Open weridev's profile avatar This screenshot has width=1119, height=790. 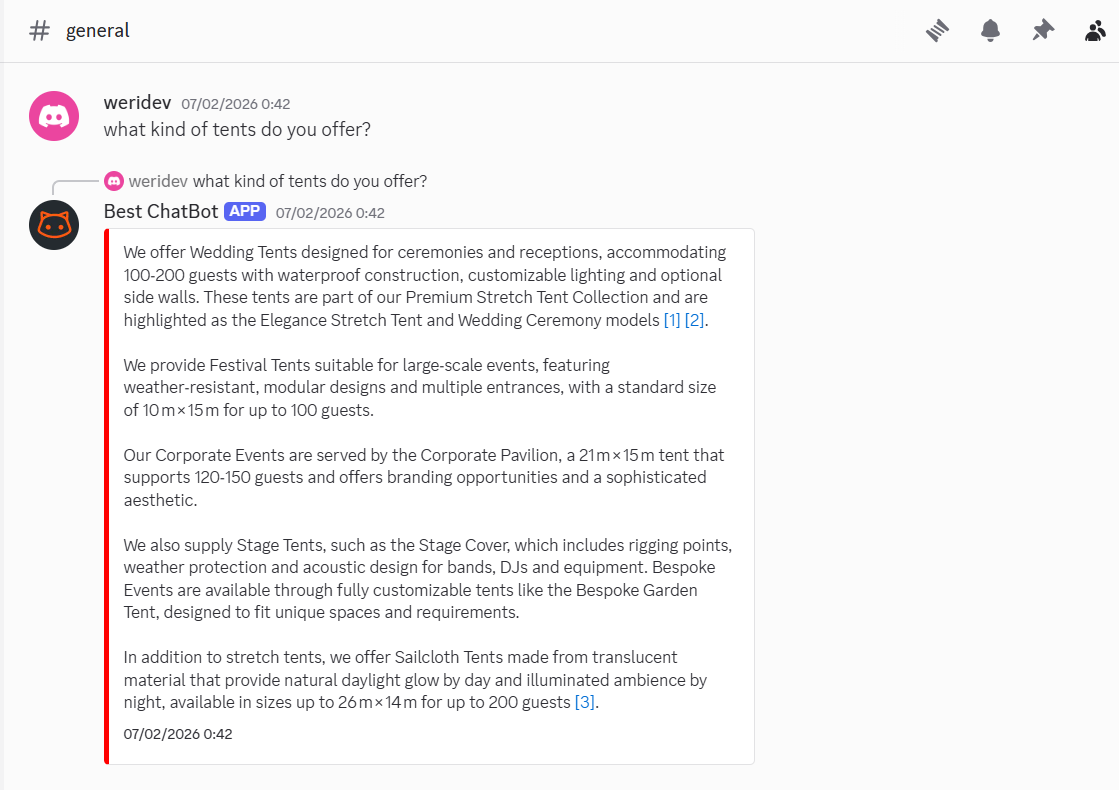point(53,116)
